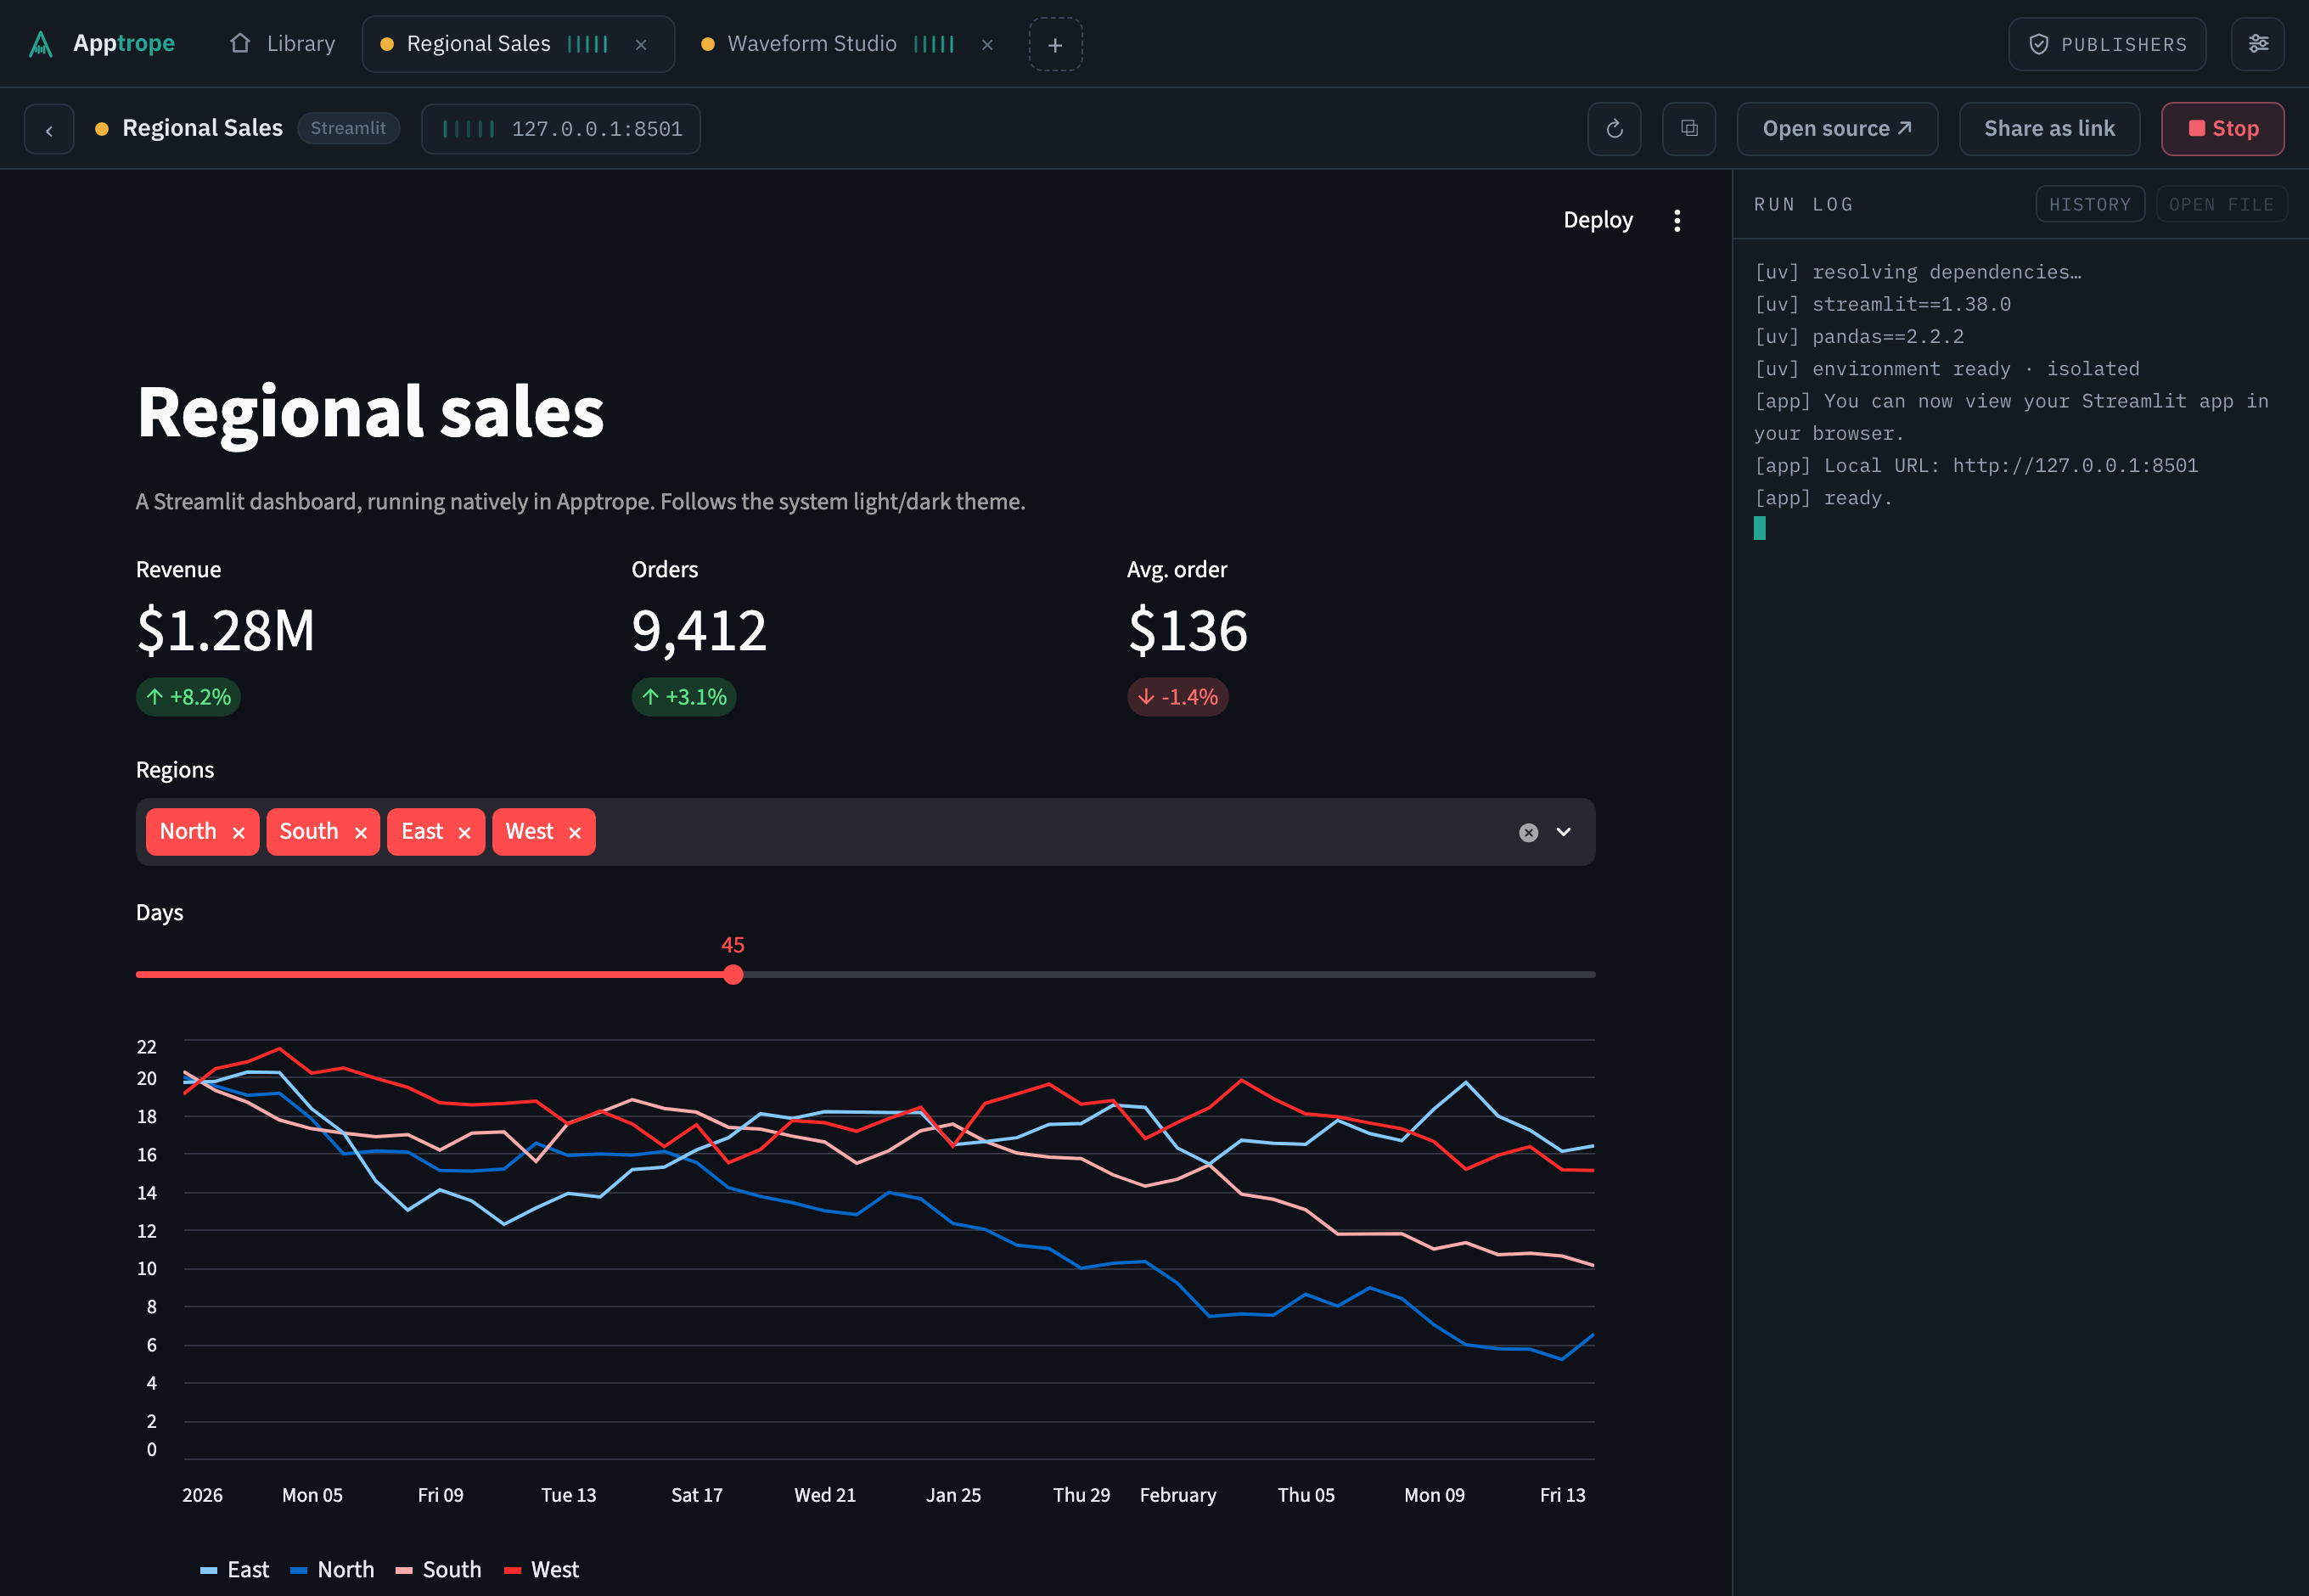Click the Streamlit badge

pos(348,128)
